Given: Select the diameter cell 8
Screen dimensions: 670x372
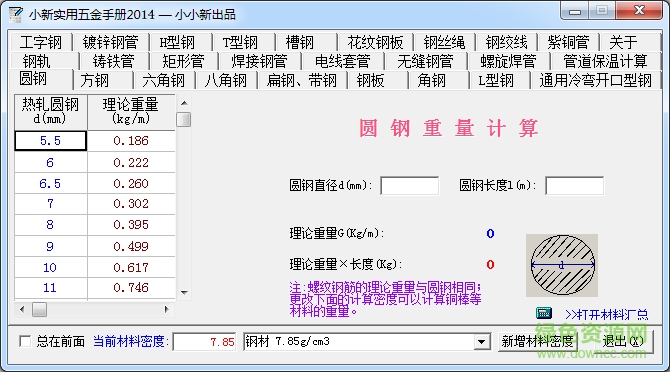Looking at the screenshot, I should (x=50, y=225).
